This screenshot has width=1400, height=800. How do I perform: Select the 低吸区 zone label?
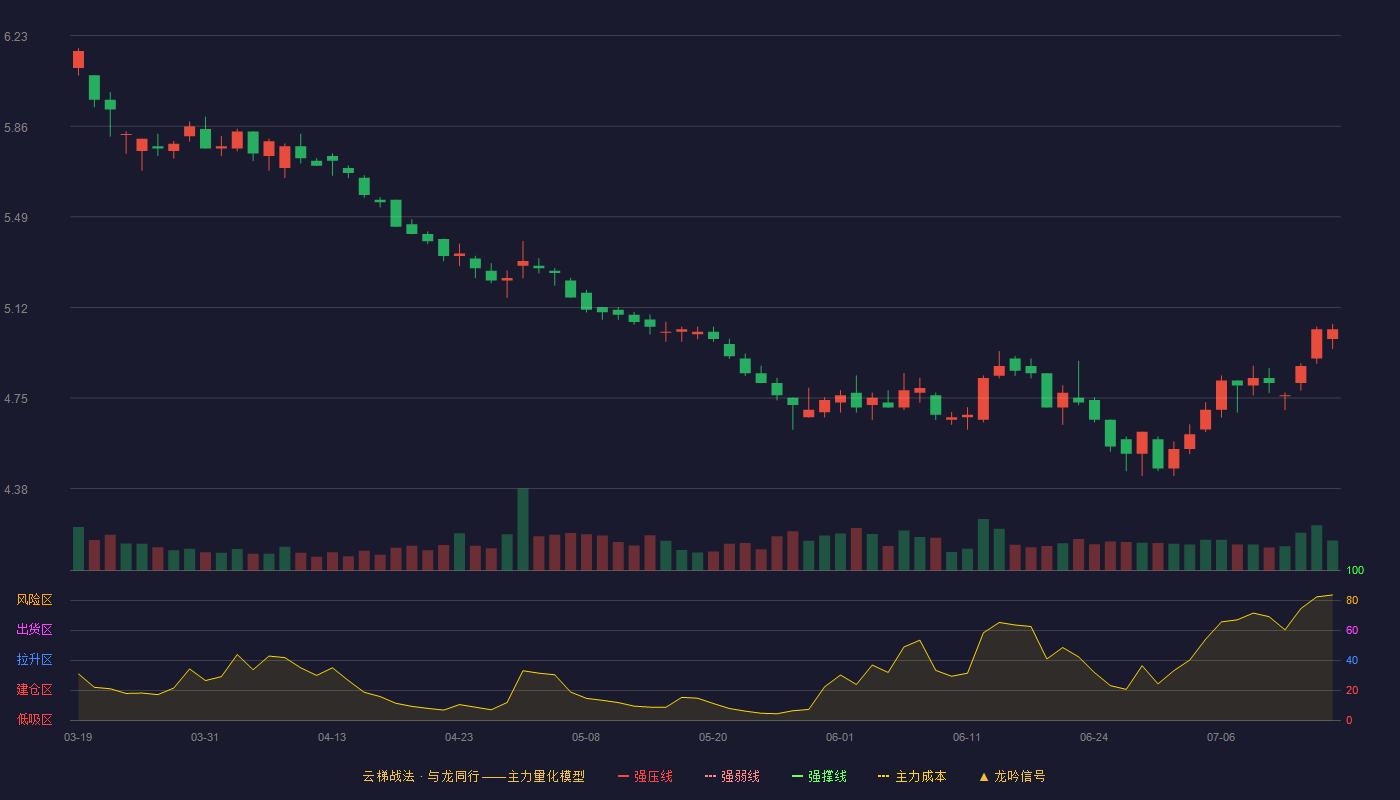point(34,719)
